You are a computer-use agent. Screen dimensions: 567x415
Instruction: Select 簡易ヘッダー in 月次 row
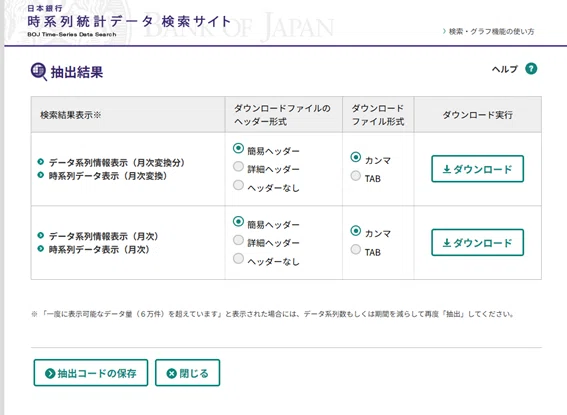[x=238, y=222]
